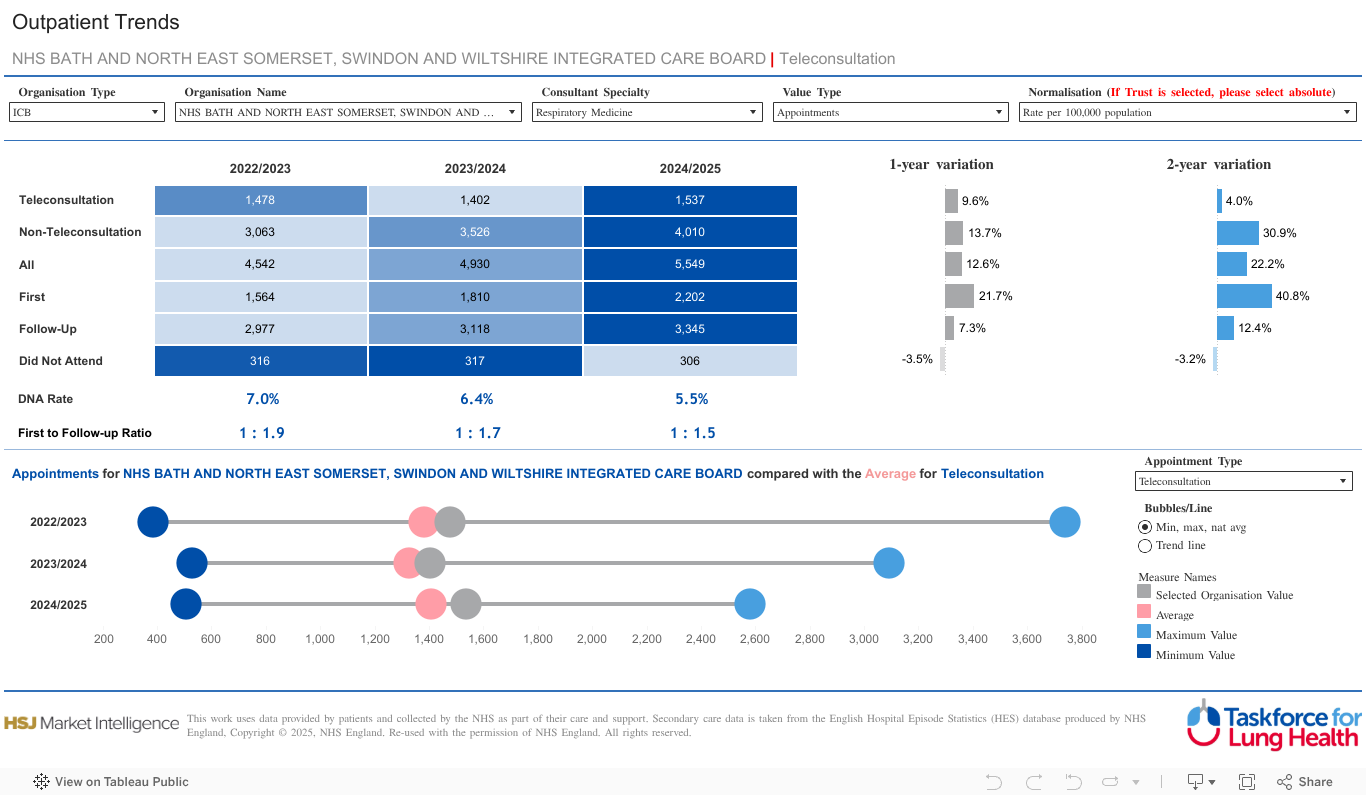The height and width of the screenshot is (795, 1366).
Task: Select the 'Trend line' radio option
Action: pos(1145,546)
